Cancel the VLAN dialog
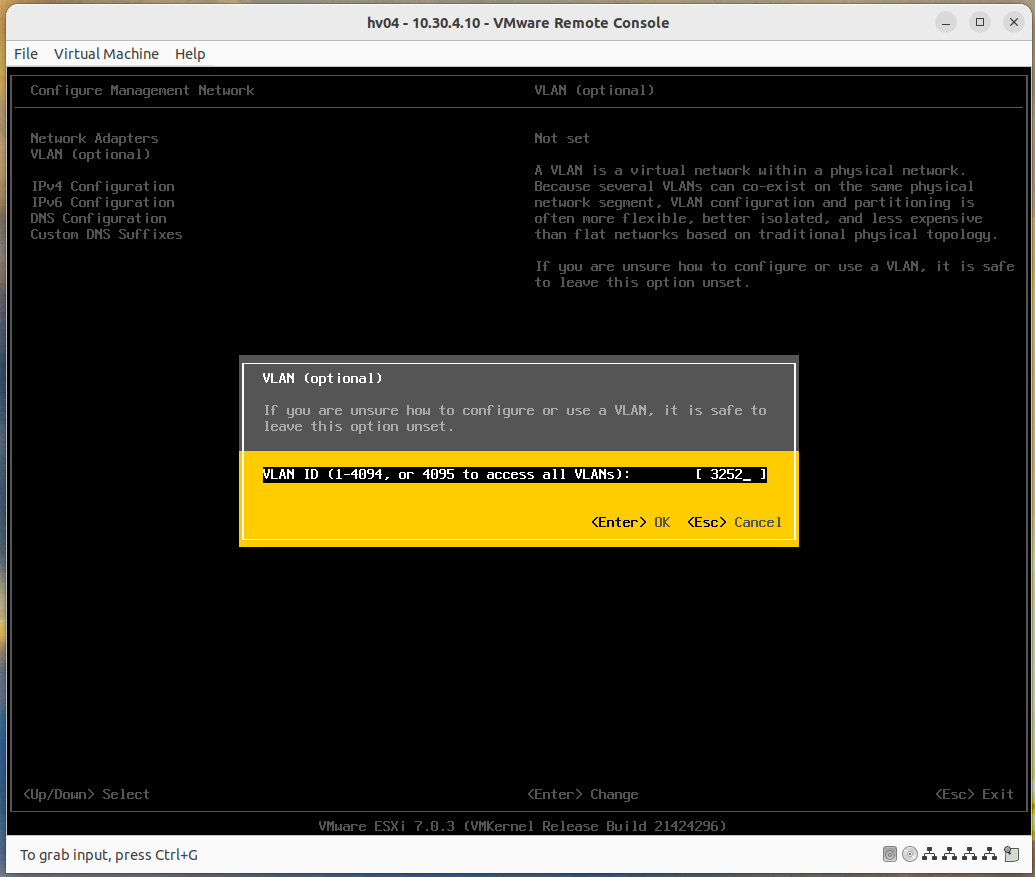 coord(735,522)
